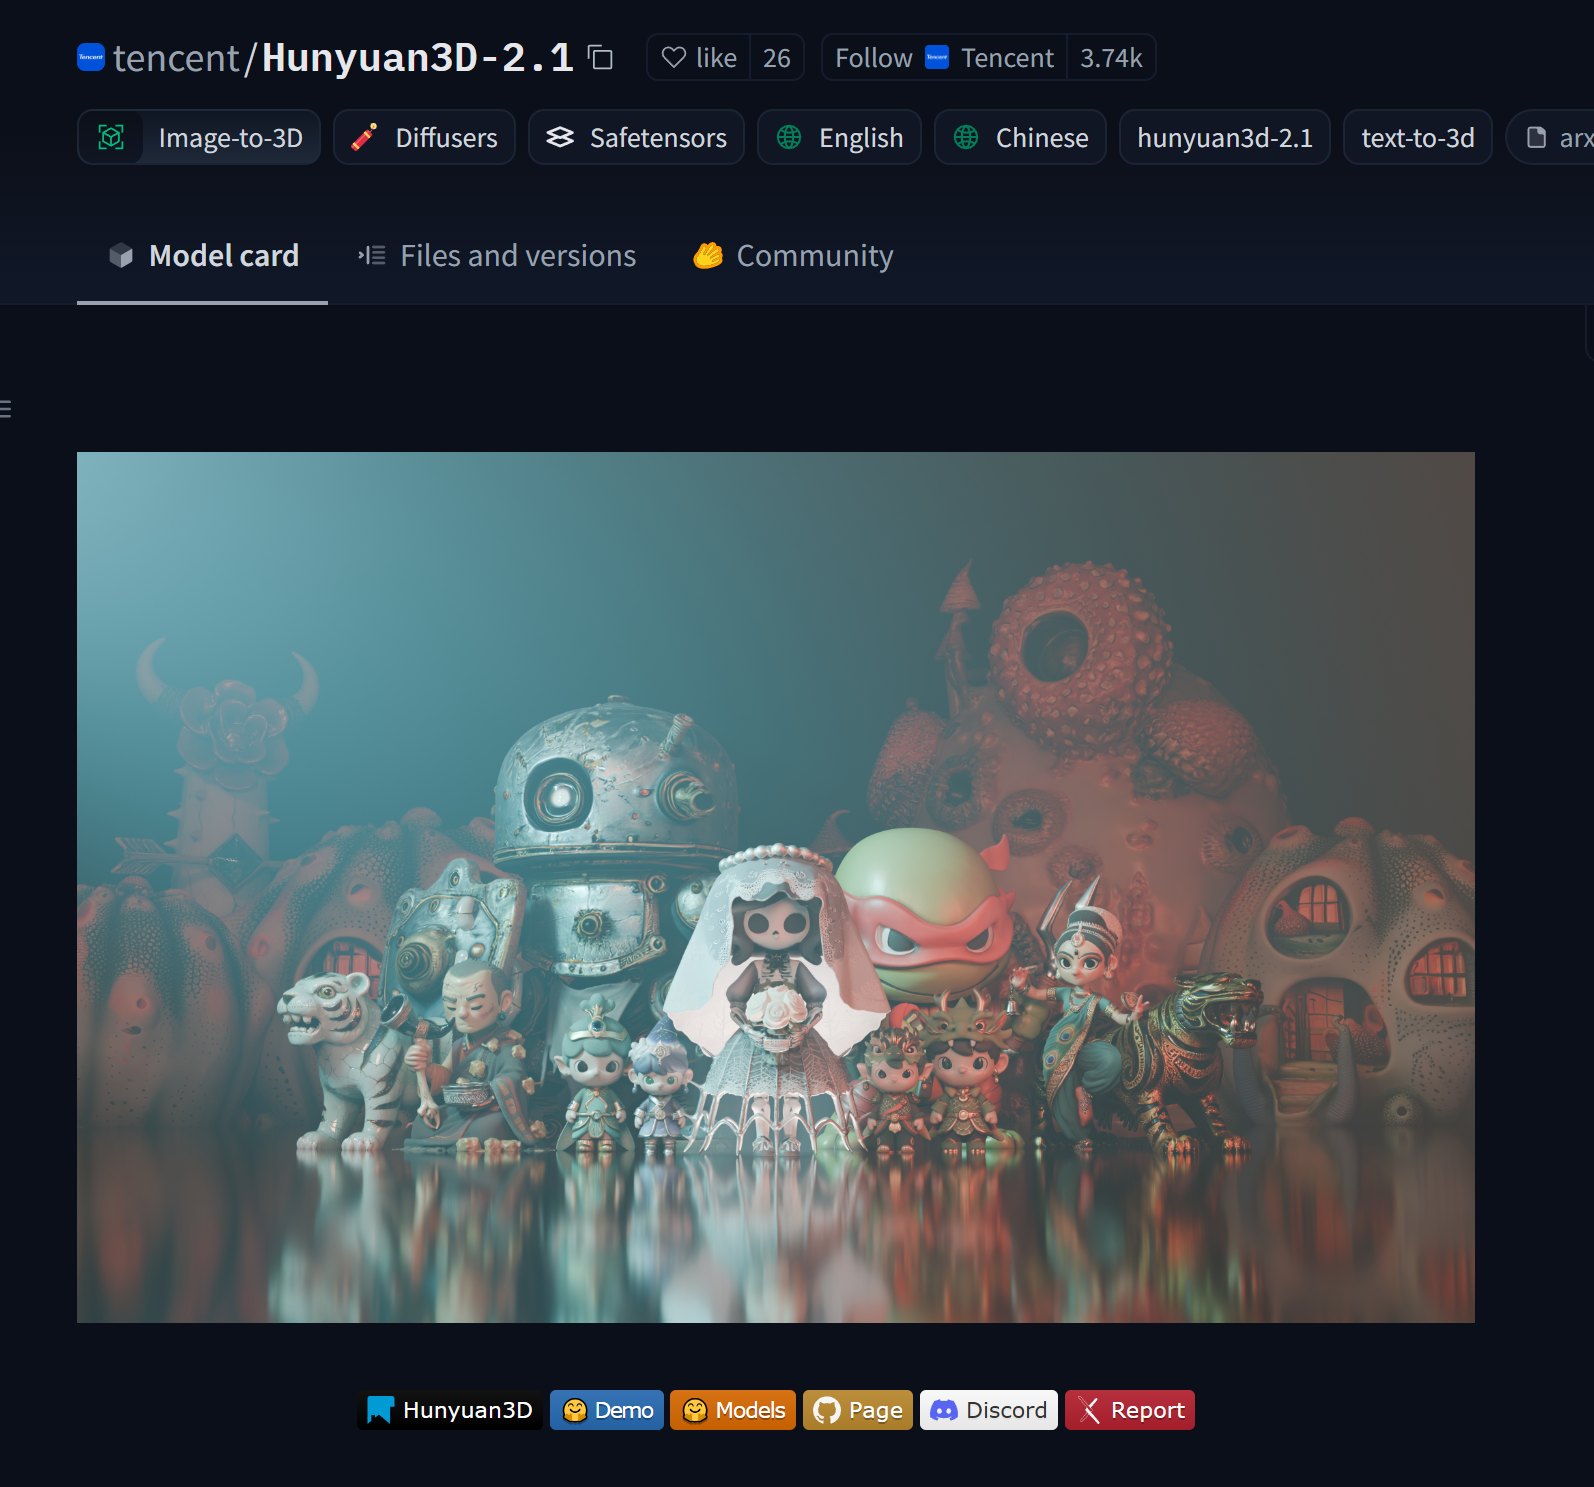Switch to Files and versions tab
This screenshot has width=1594, height=1487.
tap(497, 256)
